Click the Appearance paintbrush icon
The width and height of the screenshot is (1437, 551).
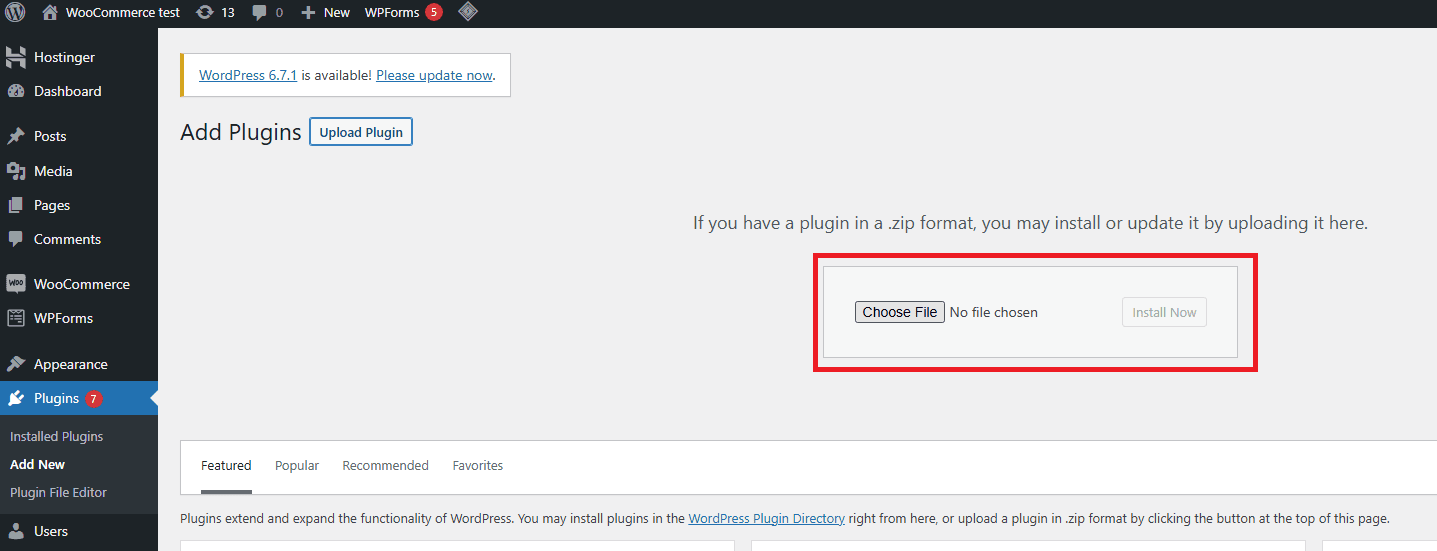point(16,364)
